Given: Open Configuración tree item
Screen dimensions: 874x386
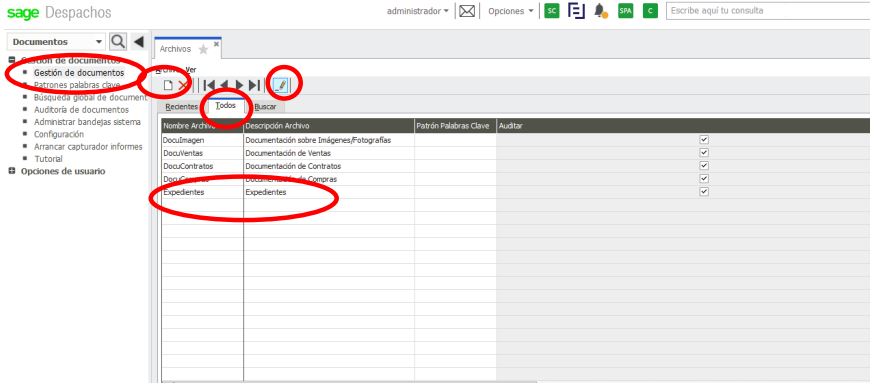Looking at the screenshot, I should coord(59,134).
